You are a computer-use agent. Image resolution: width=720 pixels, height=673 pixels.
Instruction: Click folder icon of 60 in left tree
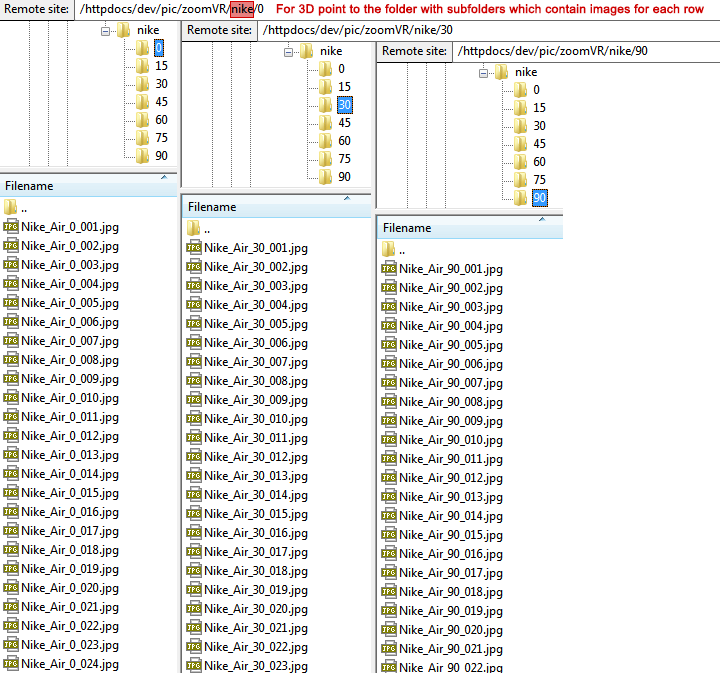142,120
